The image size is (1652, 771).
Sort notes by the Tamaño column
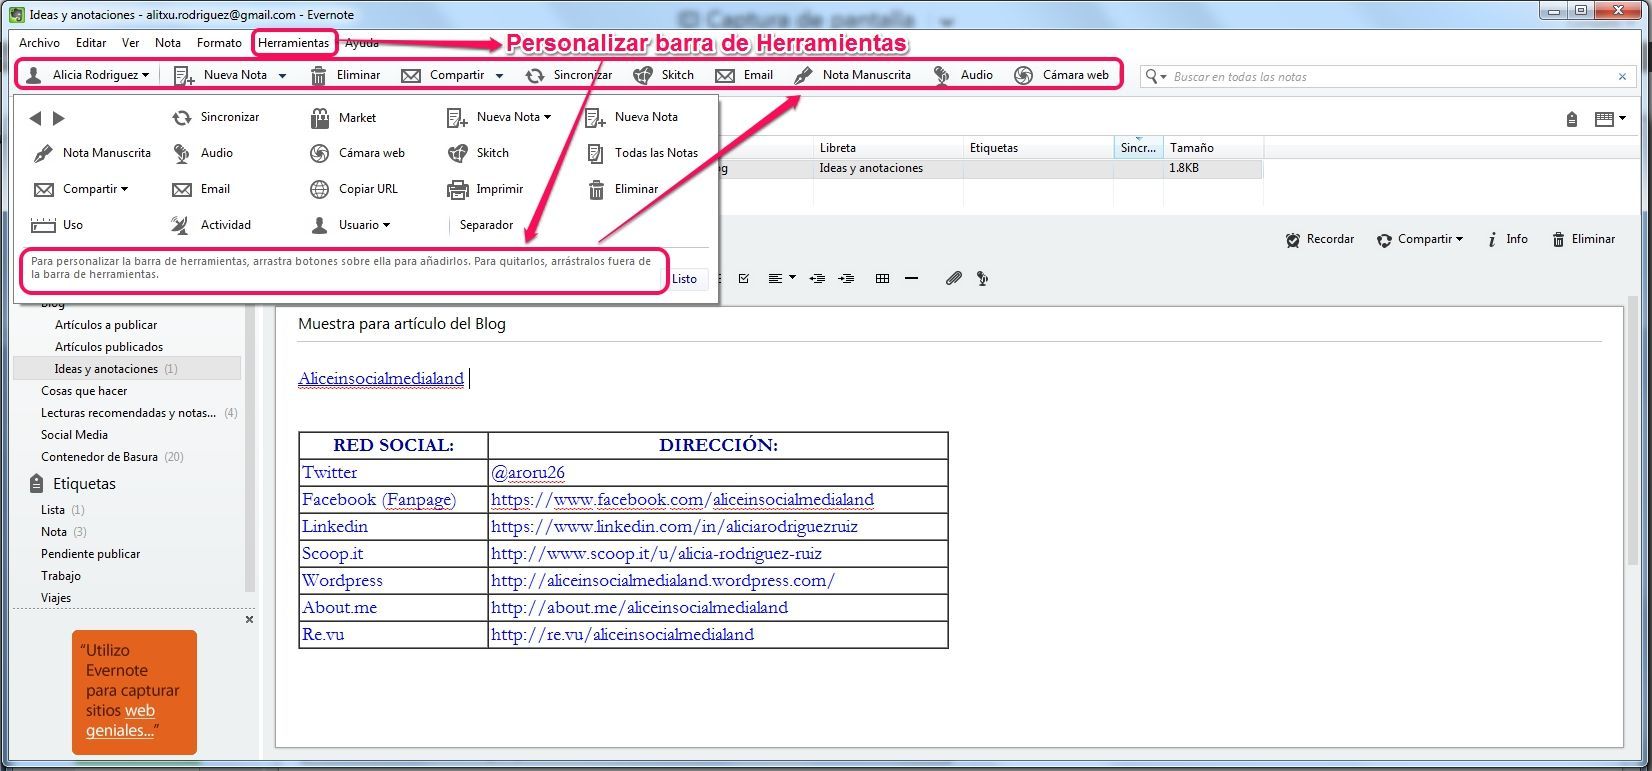pos(1213,148)
